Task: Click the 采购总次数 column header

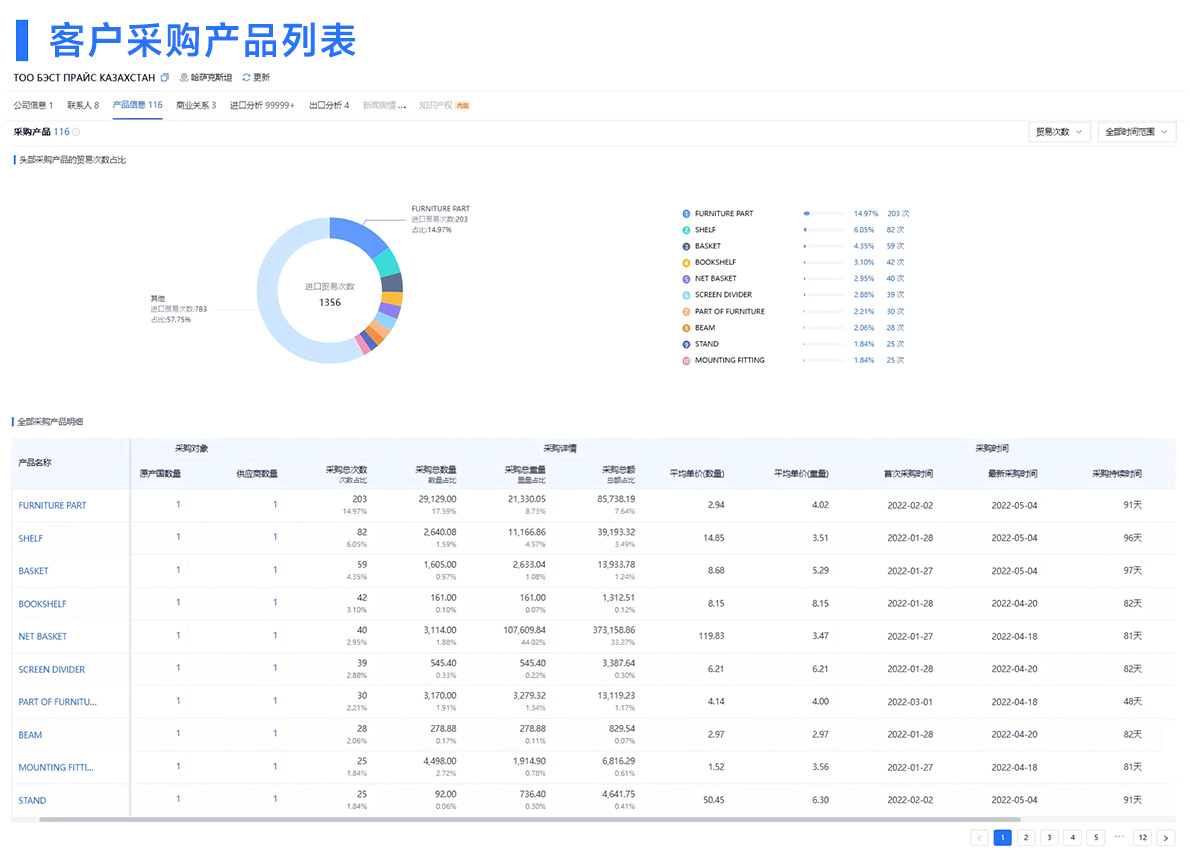Action: point(346,474)
